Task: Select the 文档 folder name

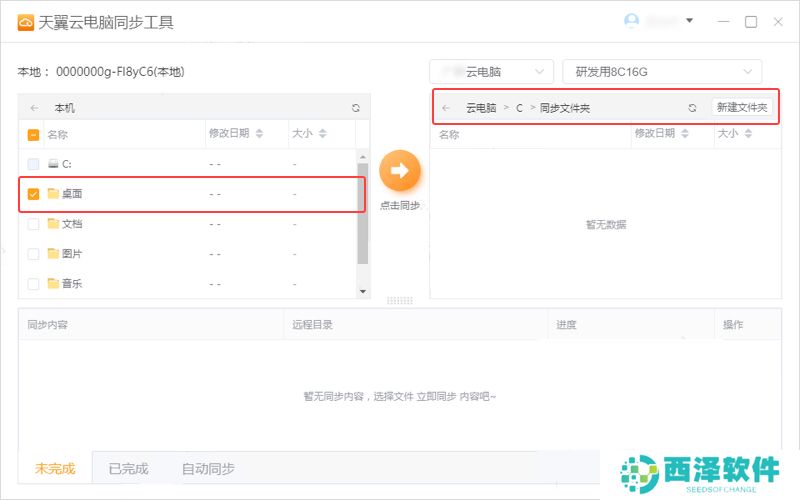Action: (x=72, y=223)
